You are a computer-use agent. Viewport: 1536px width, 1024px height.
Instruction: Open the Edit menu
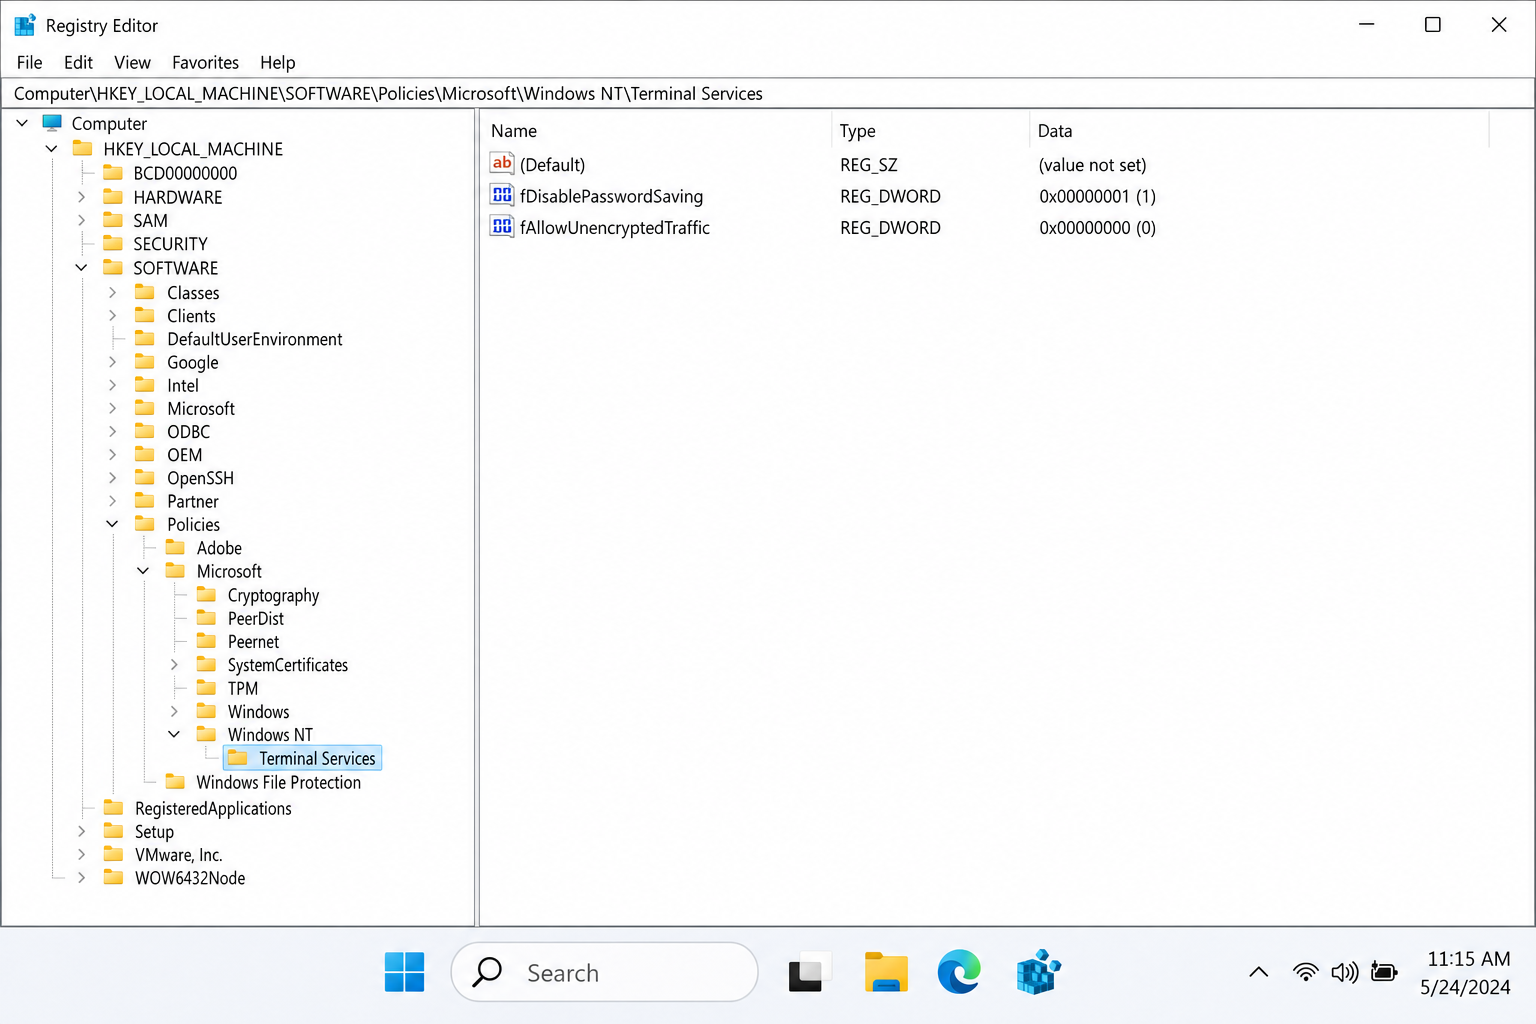[x=78, y=62]
